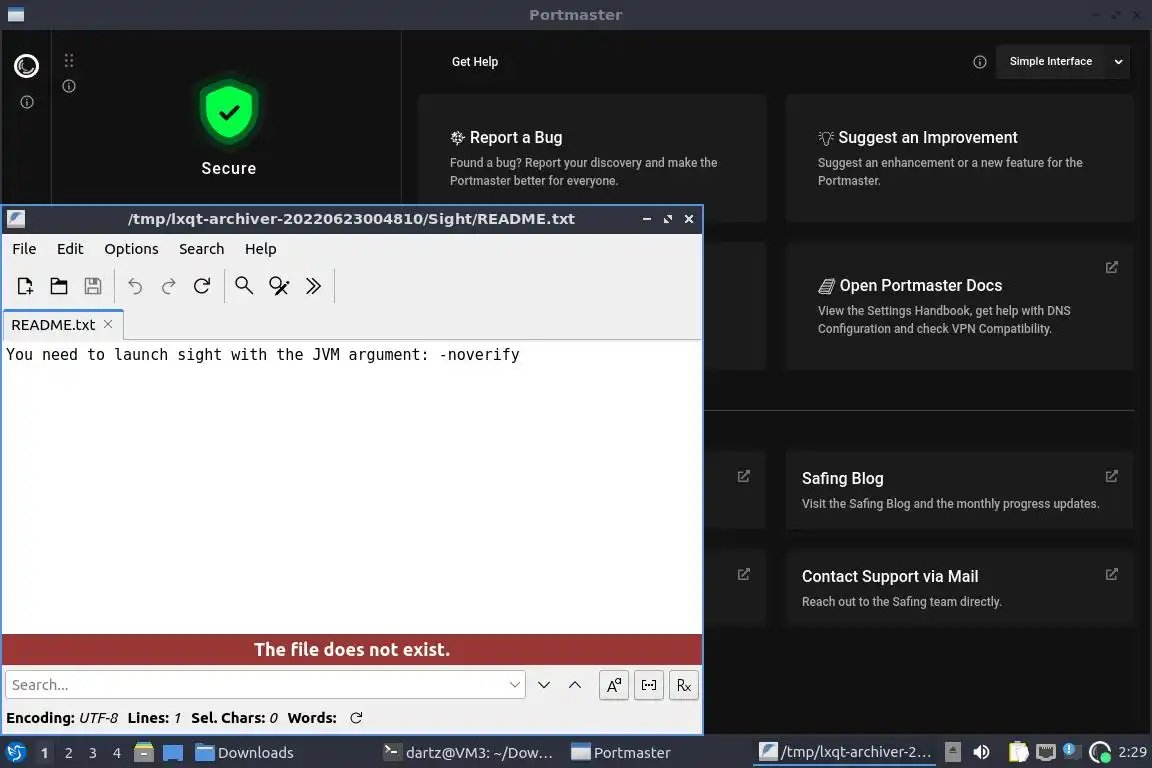The image size is (1152, 768).
Task: Open the Safing Blog card
Action: point(960,490)
